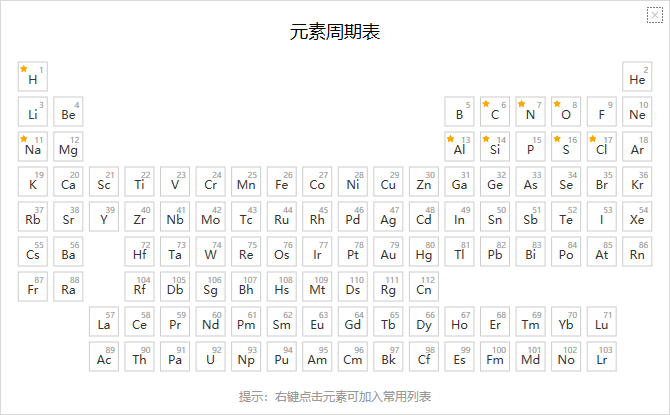Select the Sodium (Na) element
Image resolution: width=670 pixels, height=415 pixels.
(x=33, y=147)
